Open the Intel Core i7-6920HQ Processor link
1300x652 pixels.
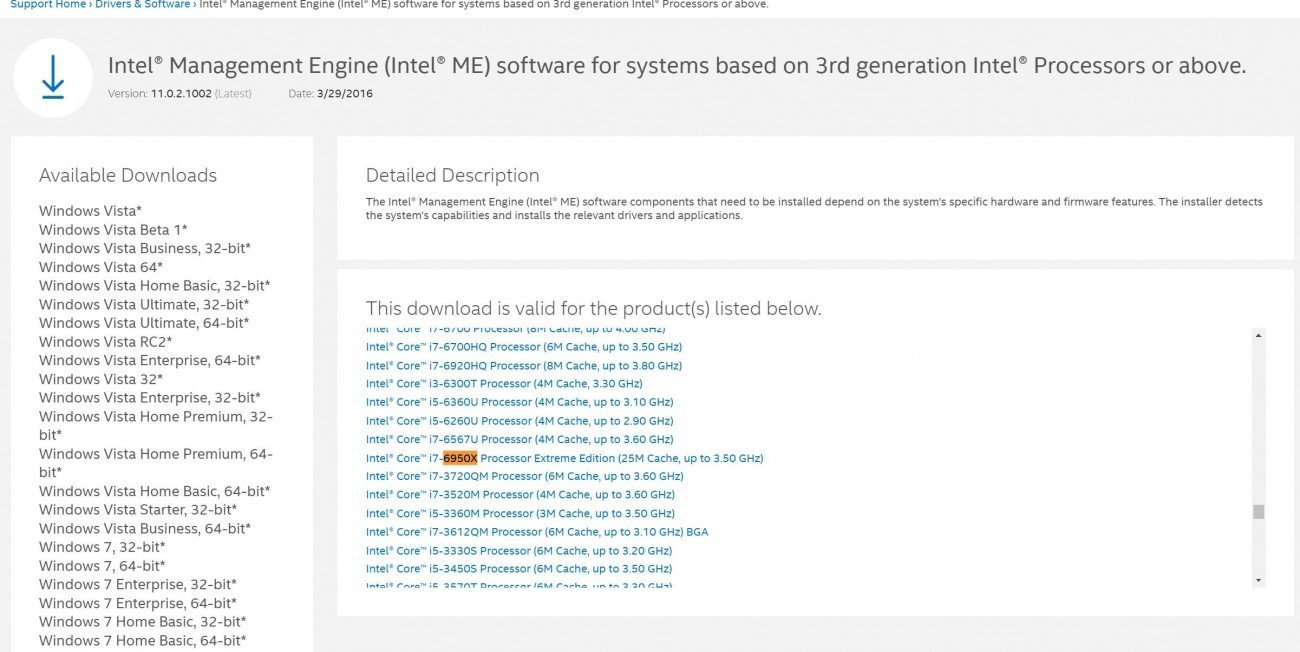[x=523, y=365]
